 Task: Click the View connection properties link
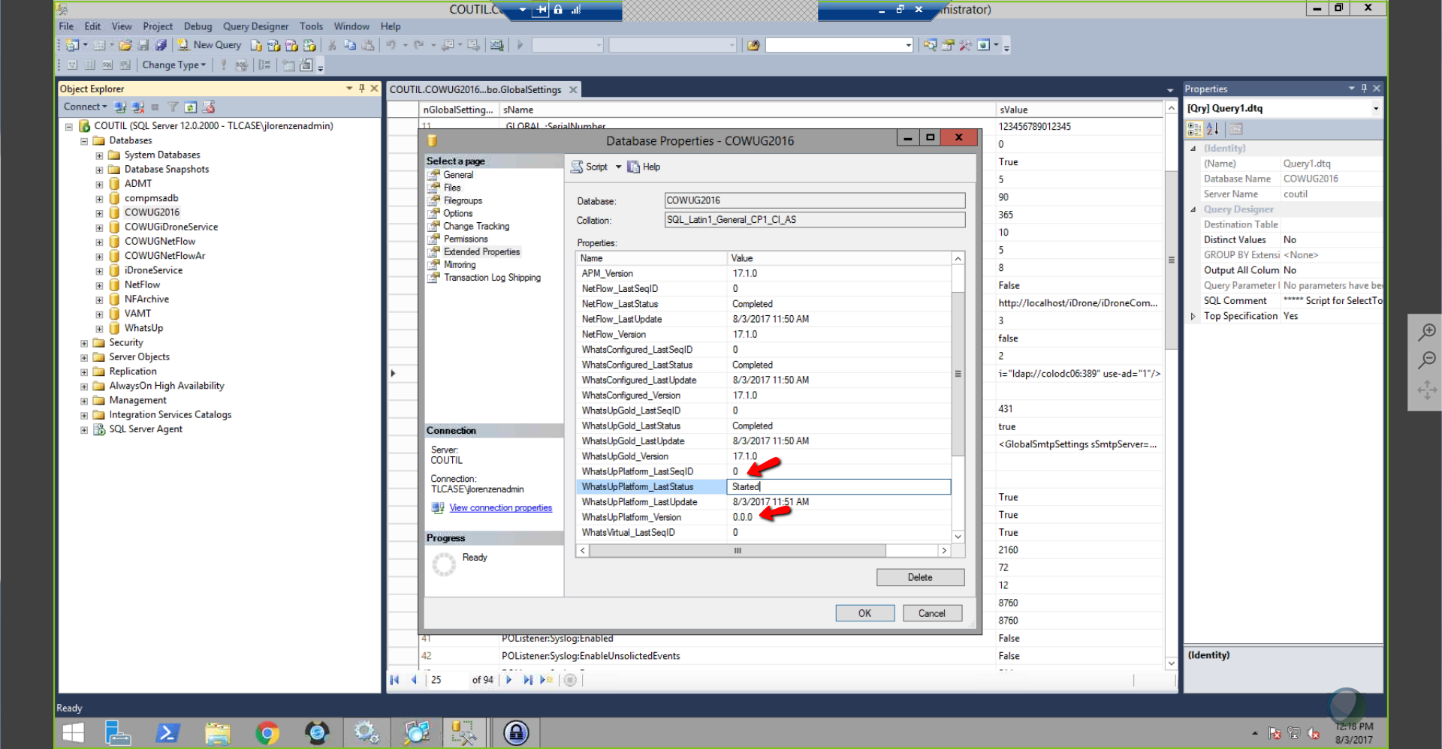click(500, 508)
